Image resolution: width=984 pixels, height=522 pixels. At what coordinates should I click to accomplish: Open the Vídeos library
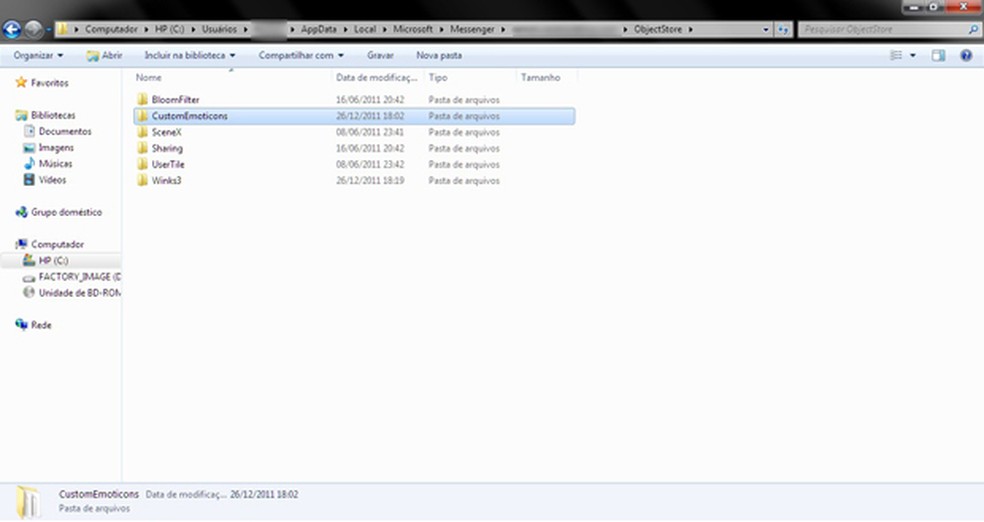[52, 180]
